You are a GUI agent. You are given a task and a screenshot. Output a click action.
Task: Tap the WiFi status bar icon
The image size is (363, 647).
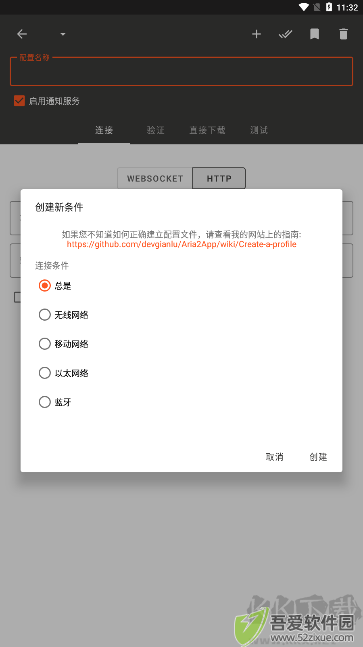304,7
